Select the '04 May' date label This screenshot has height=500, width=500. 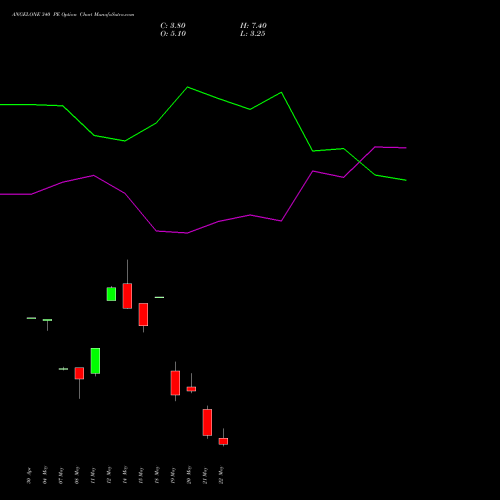pyautogui.click(x=45, y=475)
